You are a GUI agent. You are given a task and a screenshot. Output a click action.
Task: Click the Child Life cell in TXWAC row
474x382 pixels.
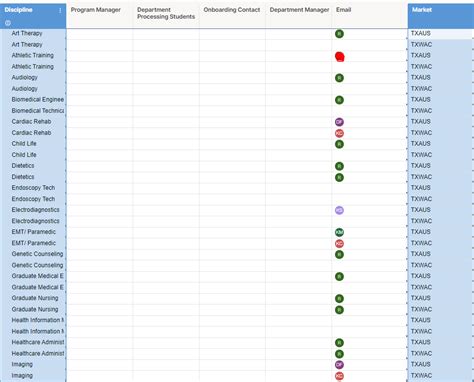click(33, 155)
